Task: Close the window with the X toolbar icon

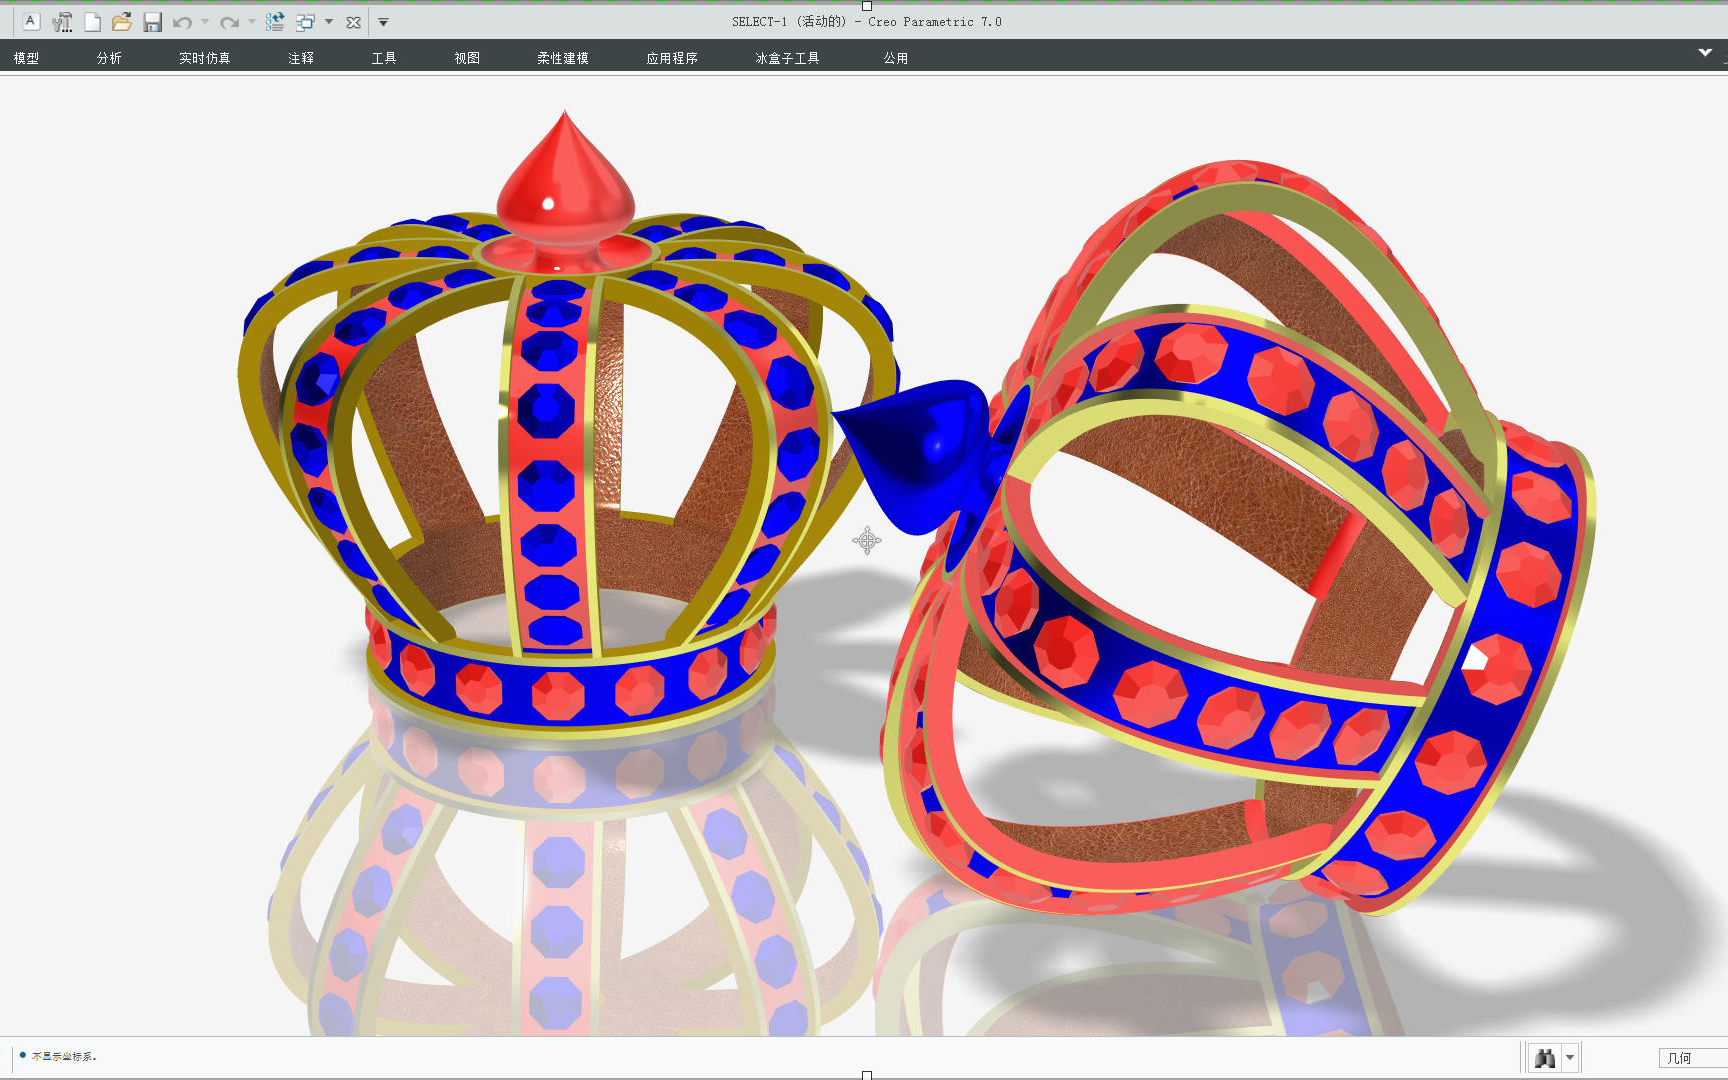Action: (x=353, y=22)
